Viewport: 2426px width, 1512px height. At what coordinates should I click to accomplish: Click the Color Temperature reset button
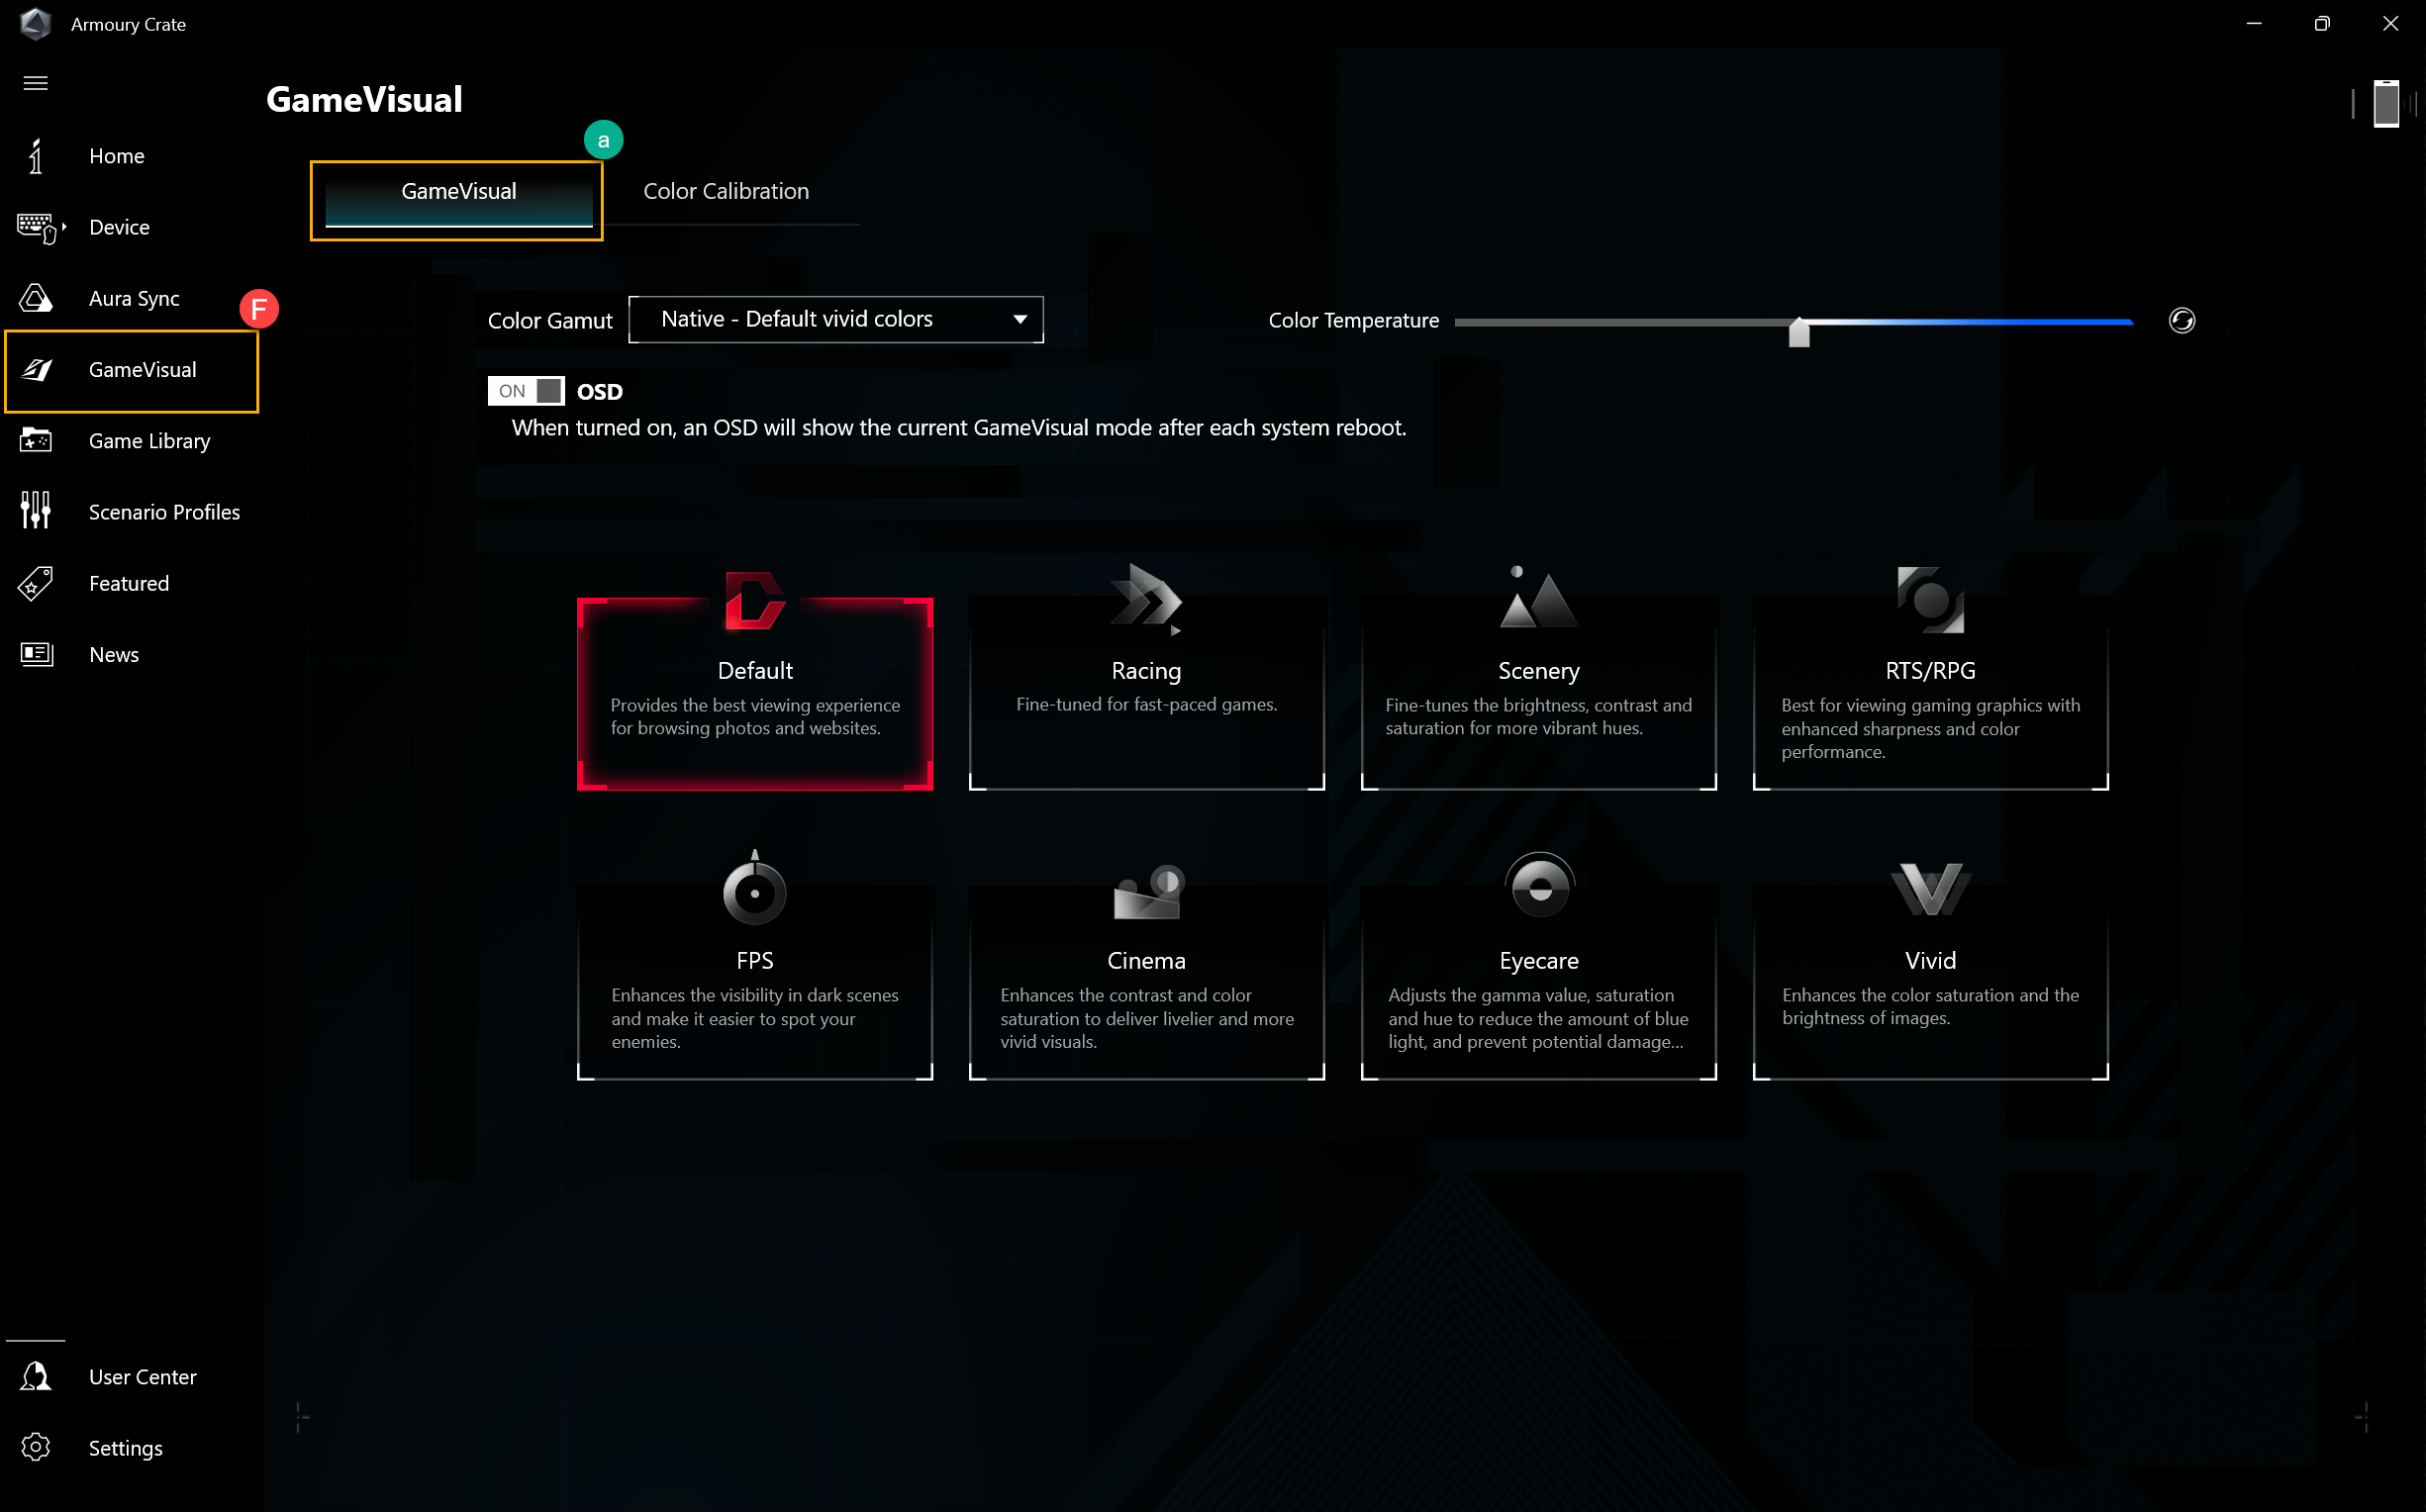tap(2183, 321)
